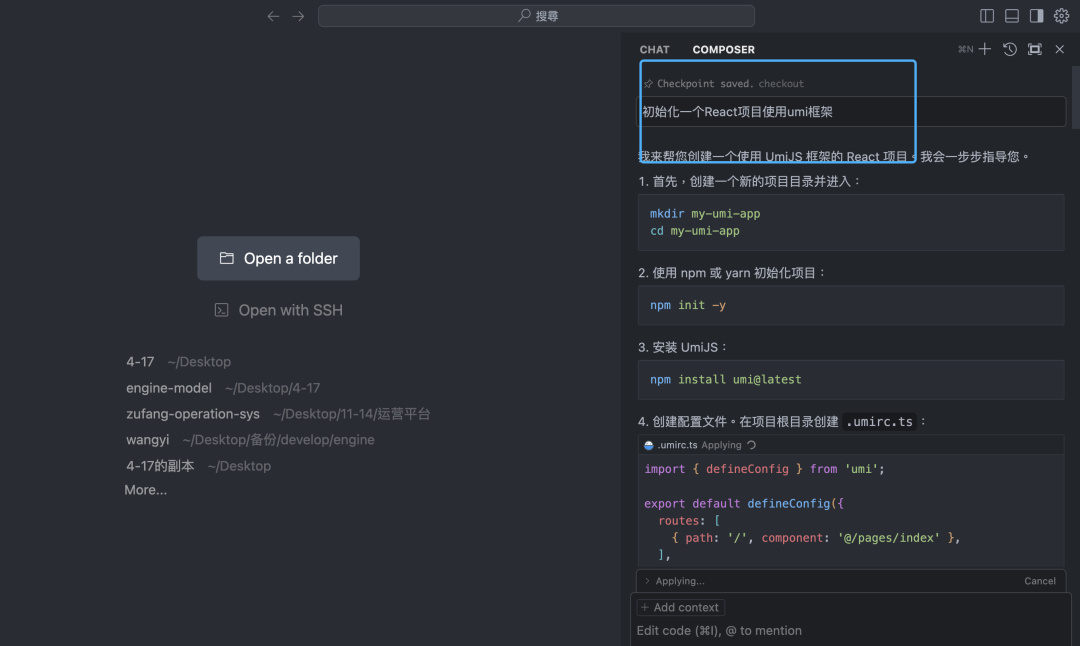Click the pin icon beside Checkpoint saved
The height and width of the screenshot is (646, 1080).
[648, 84]
